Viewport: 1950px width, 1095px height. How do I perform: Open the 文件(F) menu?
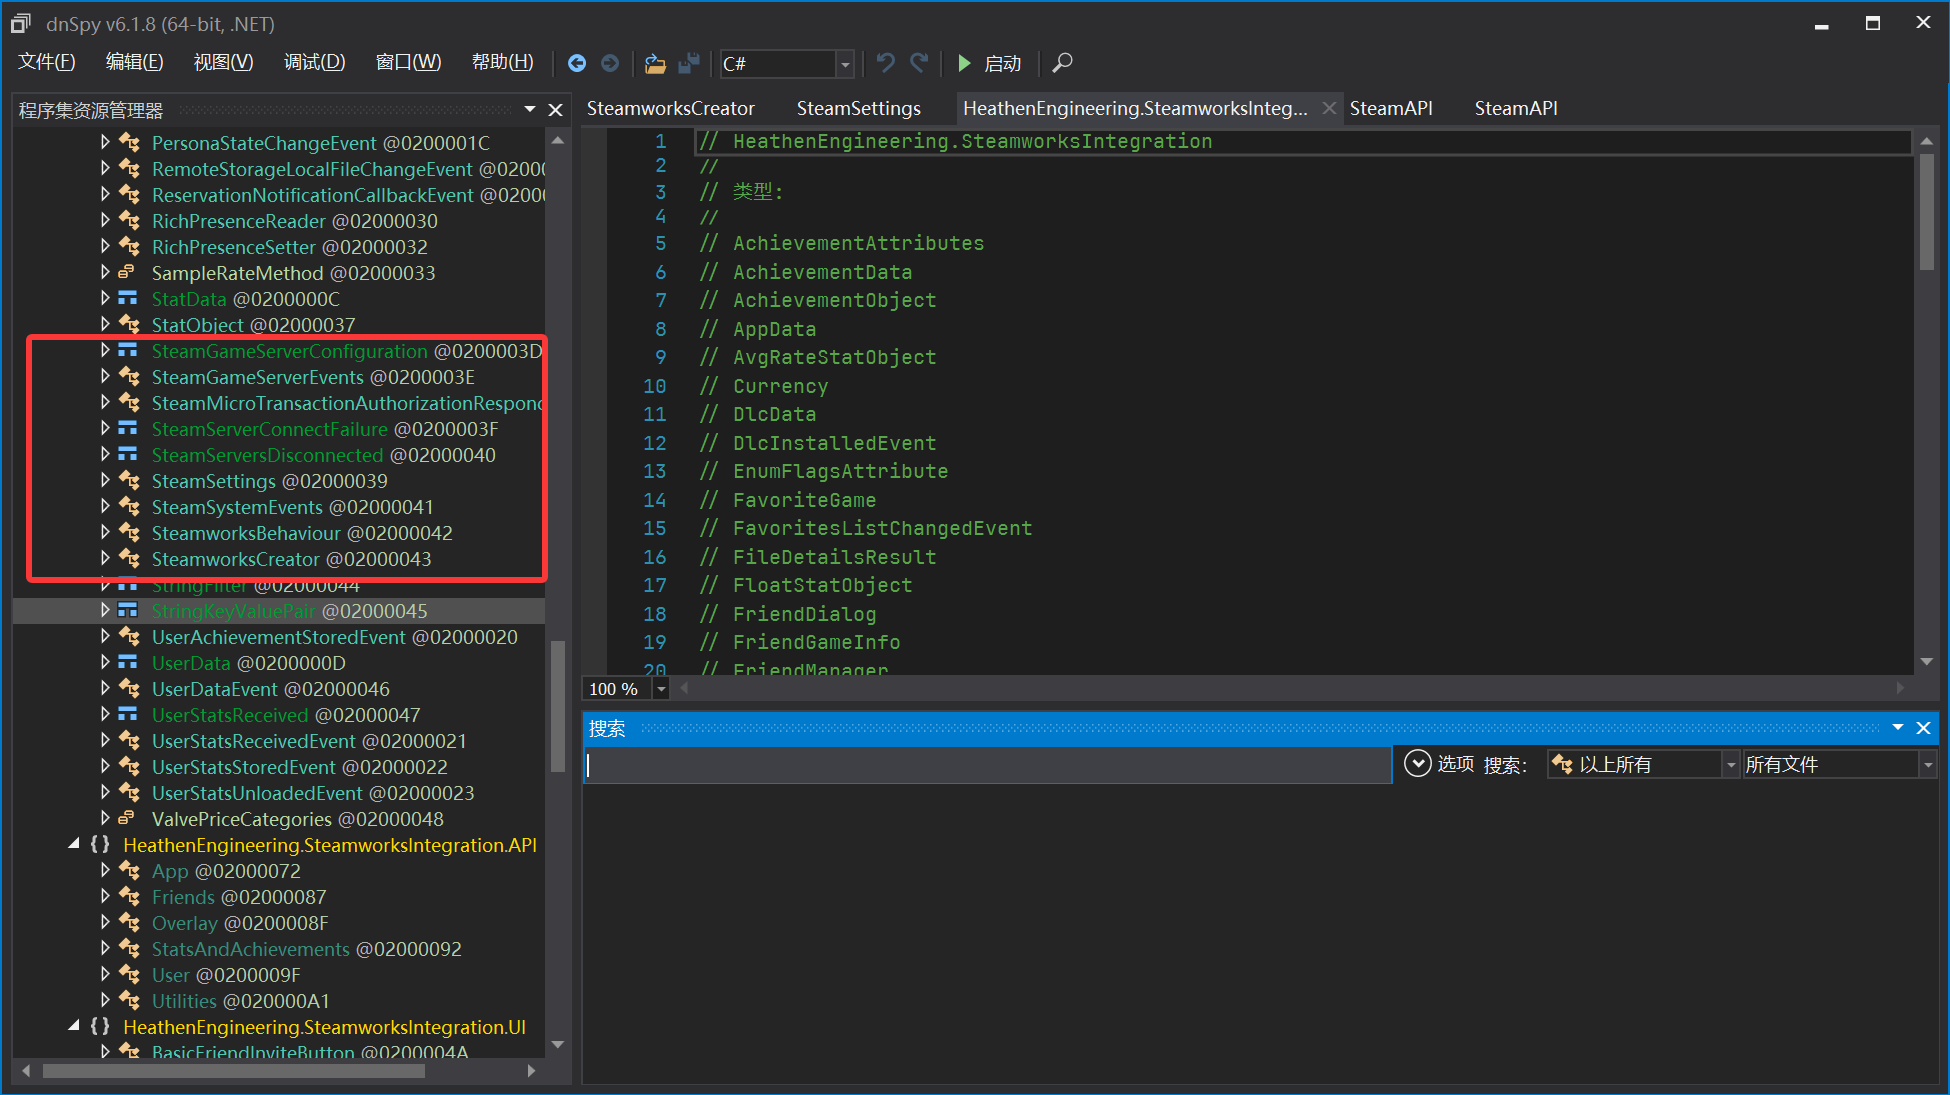(x=47, y=63)
